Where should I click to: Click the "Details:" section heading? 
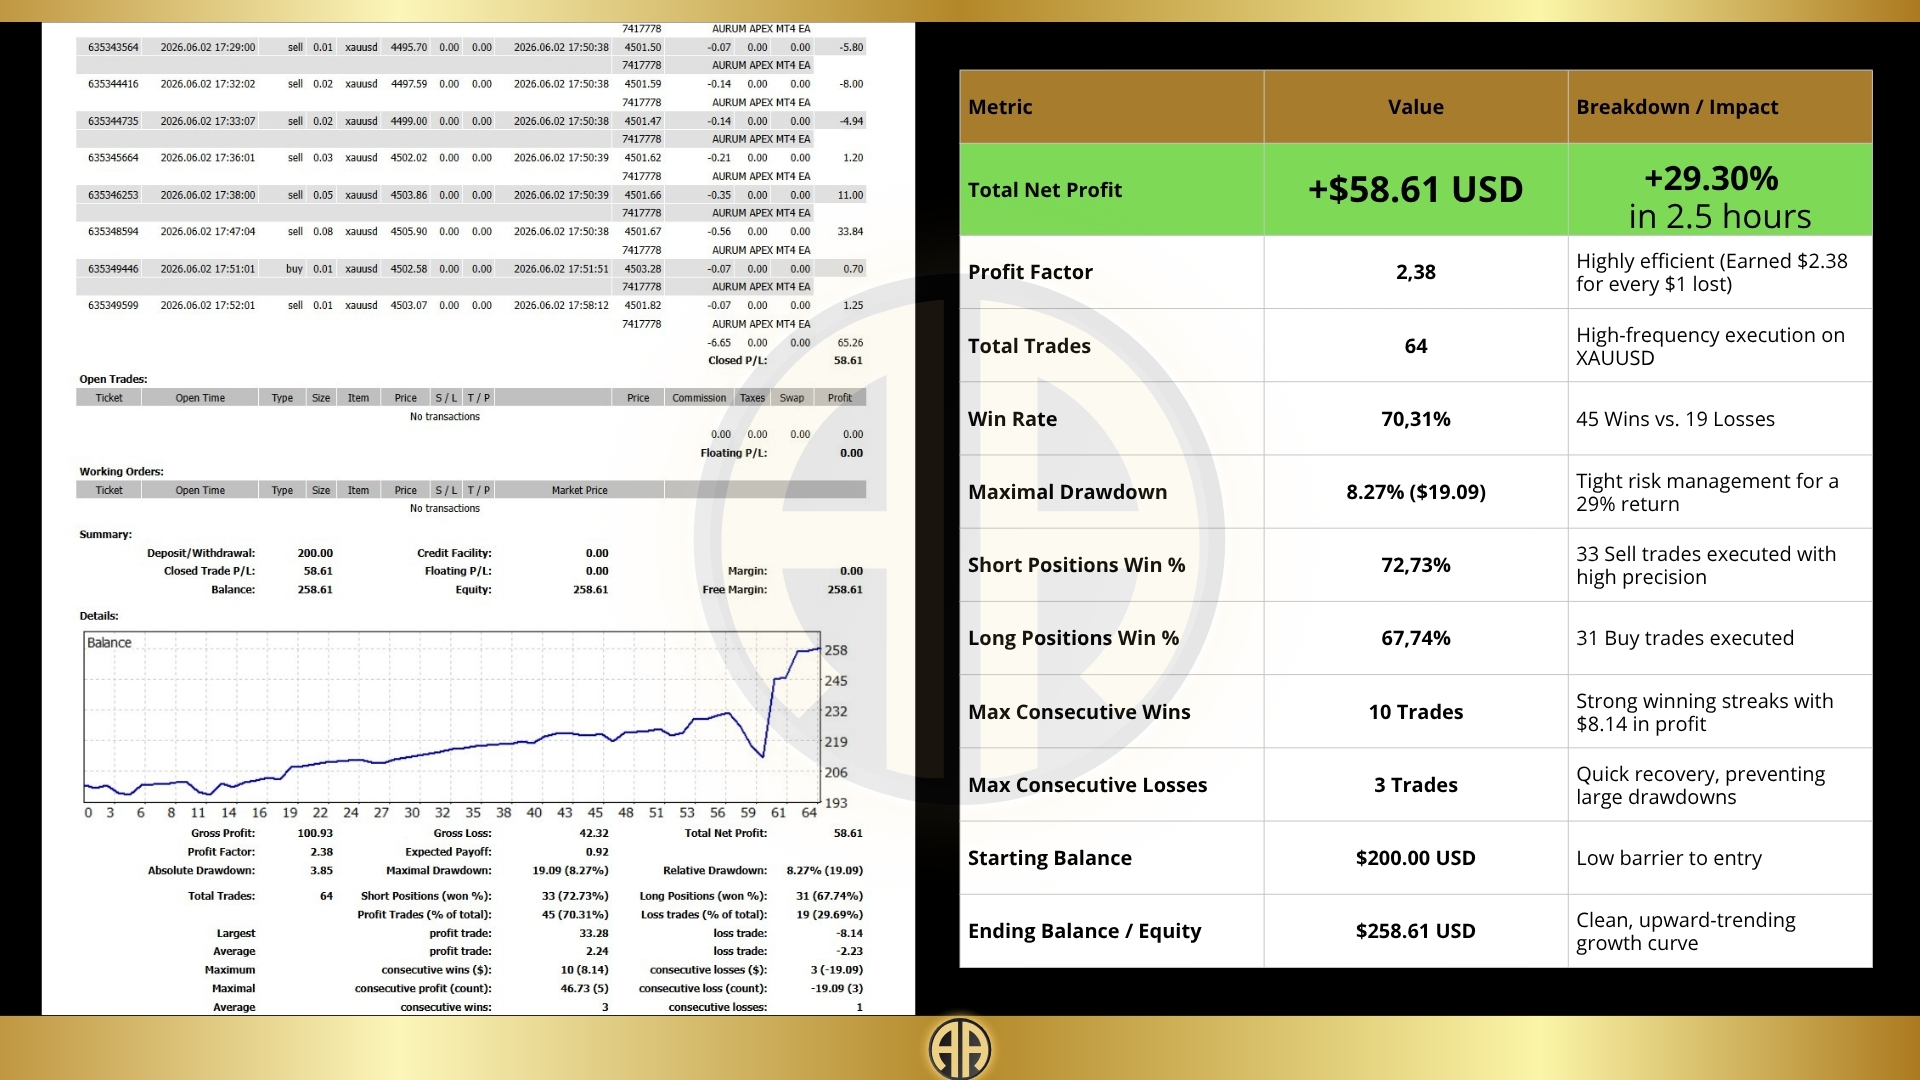pos(99,616)
